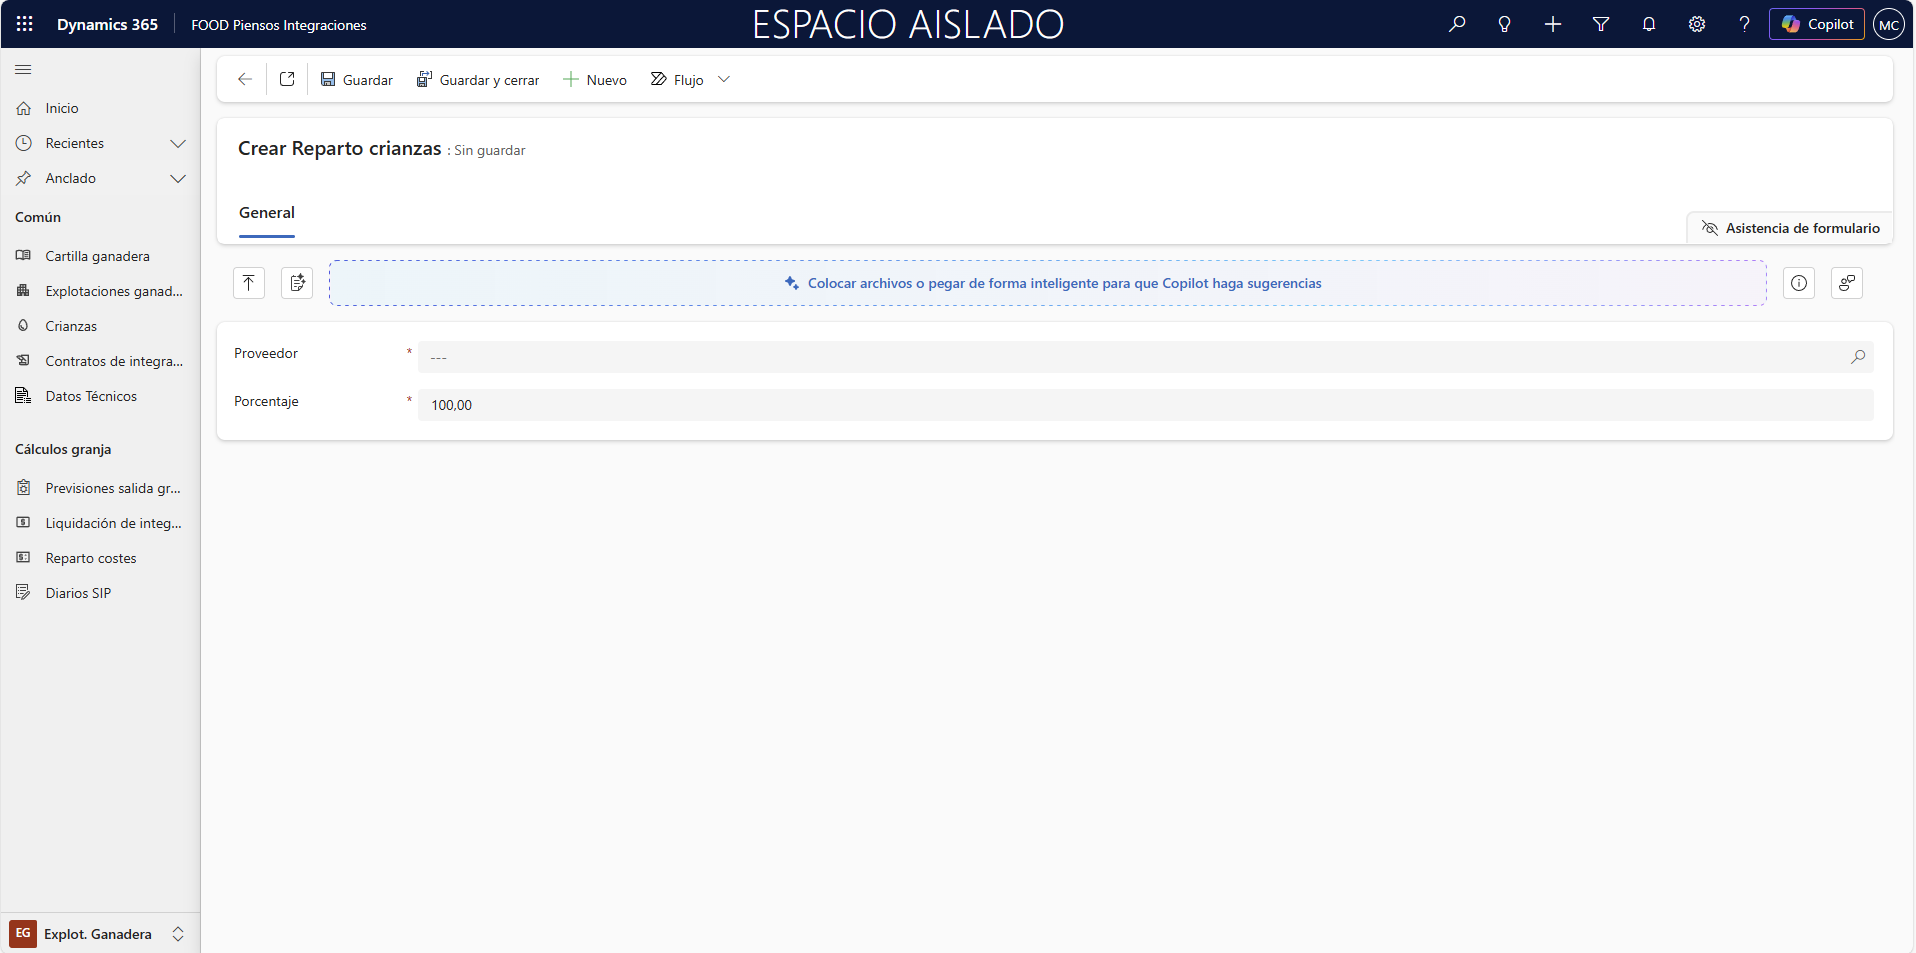Click Guardar y cerrar
This screenshot has width=1916, height=953.
477,79
